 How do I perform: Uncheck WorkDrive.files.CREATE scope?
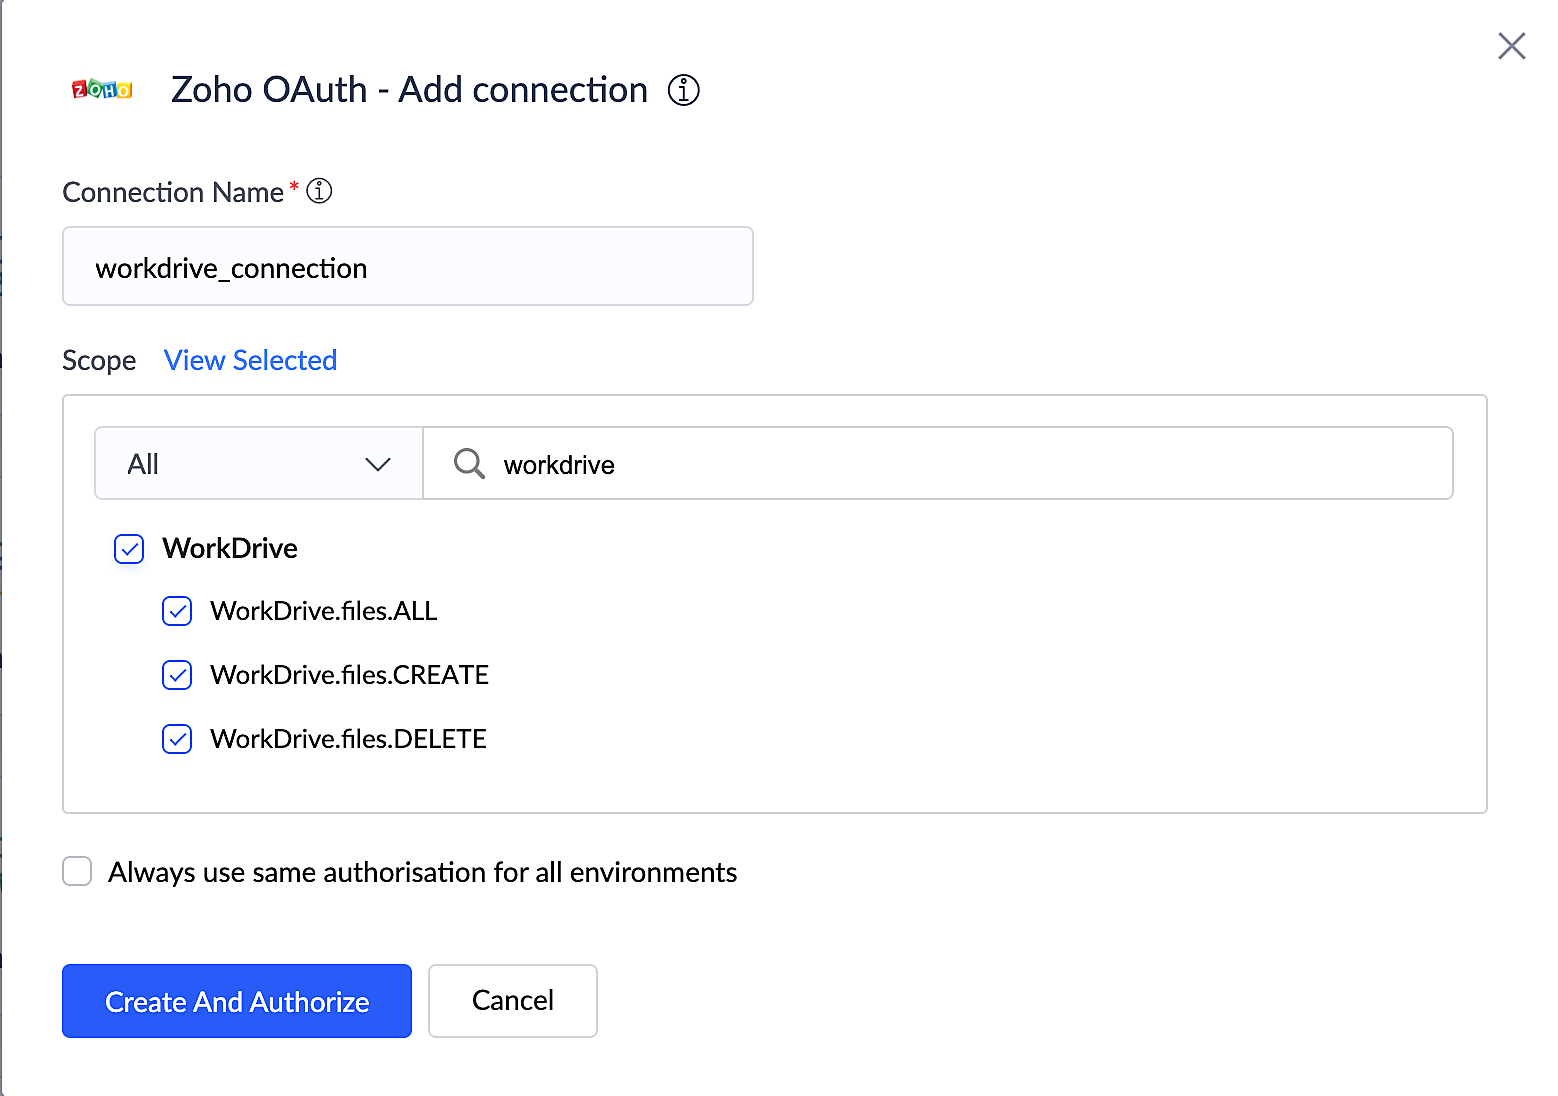pyautogui.click(x=177, y=675)
